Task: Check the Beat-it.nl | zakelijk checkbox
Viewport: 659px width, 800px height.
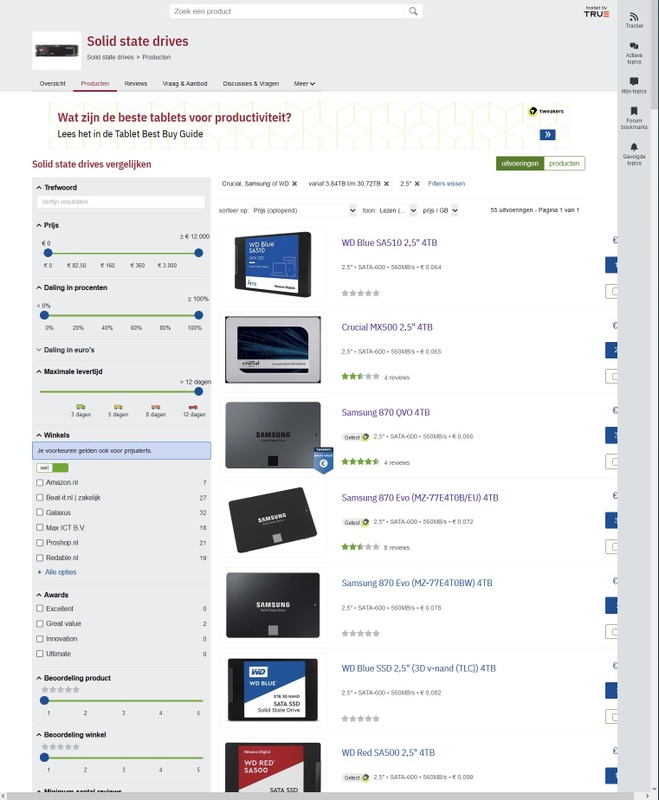Action: [40, 497]
